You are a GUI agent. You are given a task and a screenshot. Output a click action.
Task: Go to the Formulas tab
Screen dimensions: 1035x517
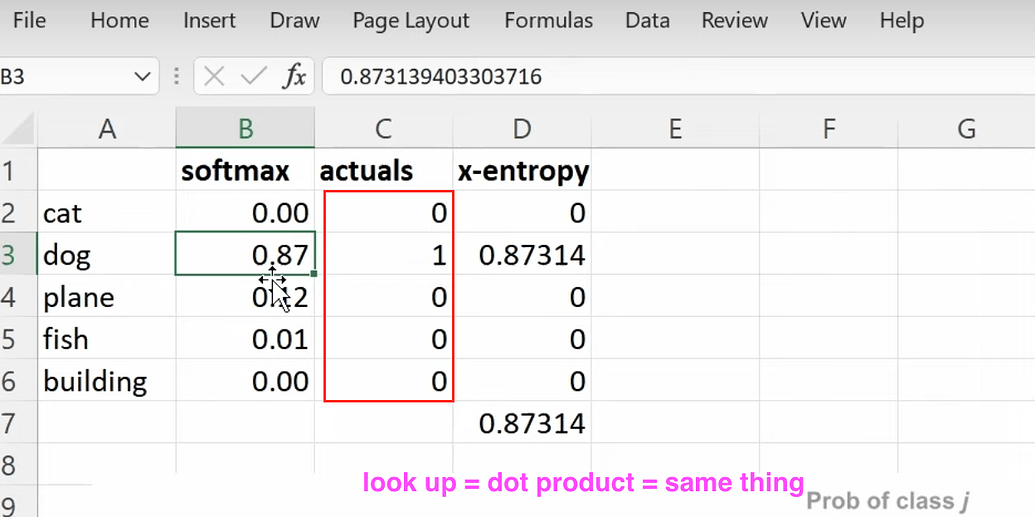pos(548,20)
